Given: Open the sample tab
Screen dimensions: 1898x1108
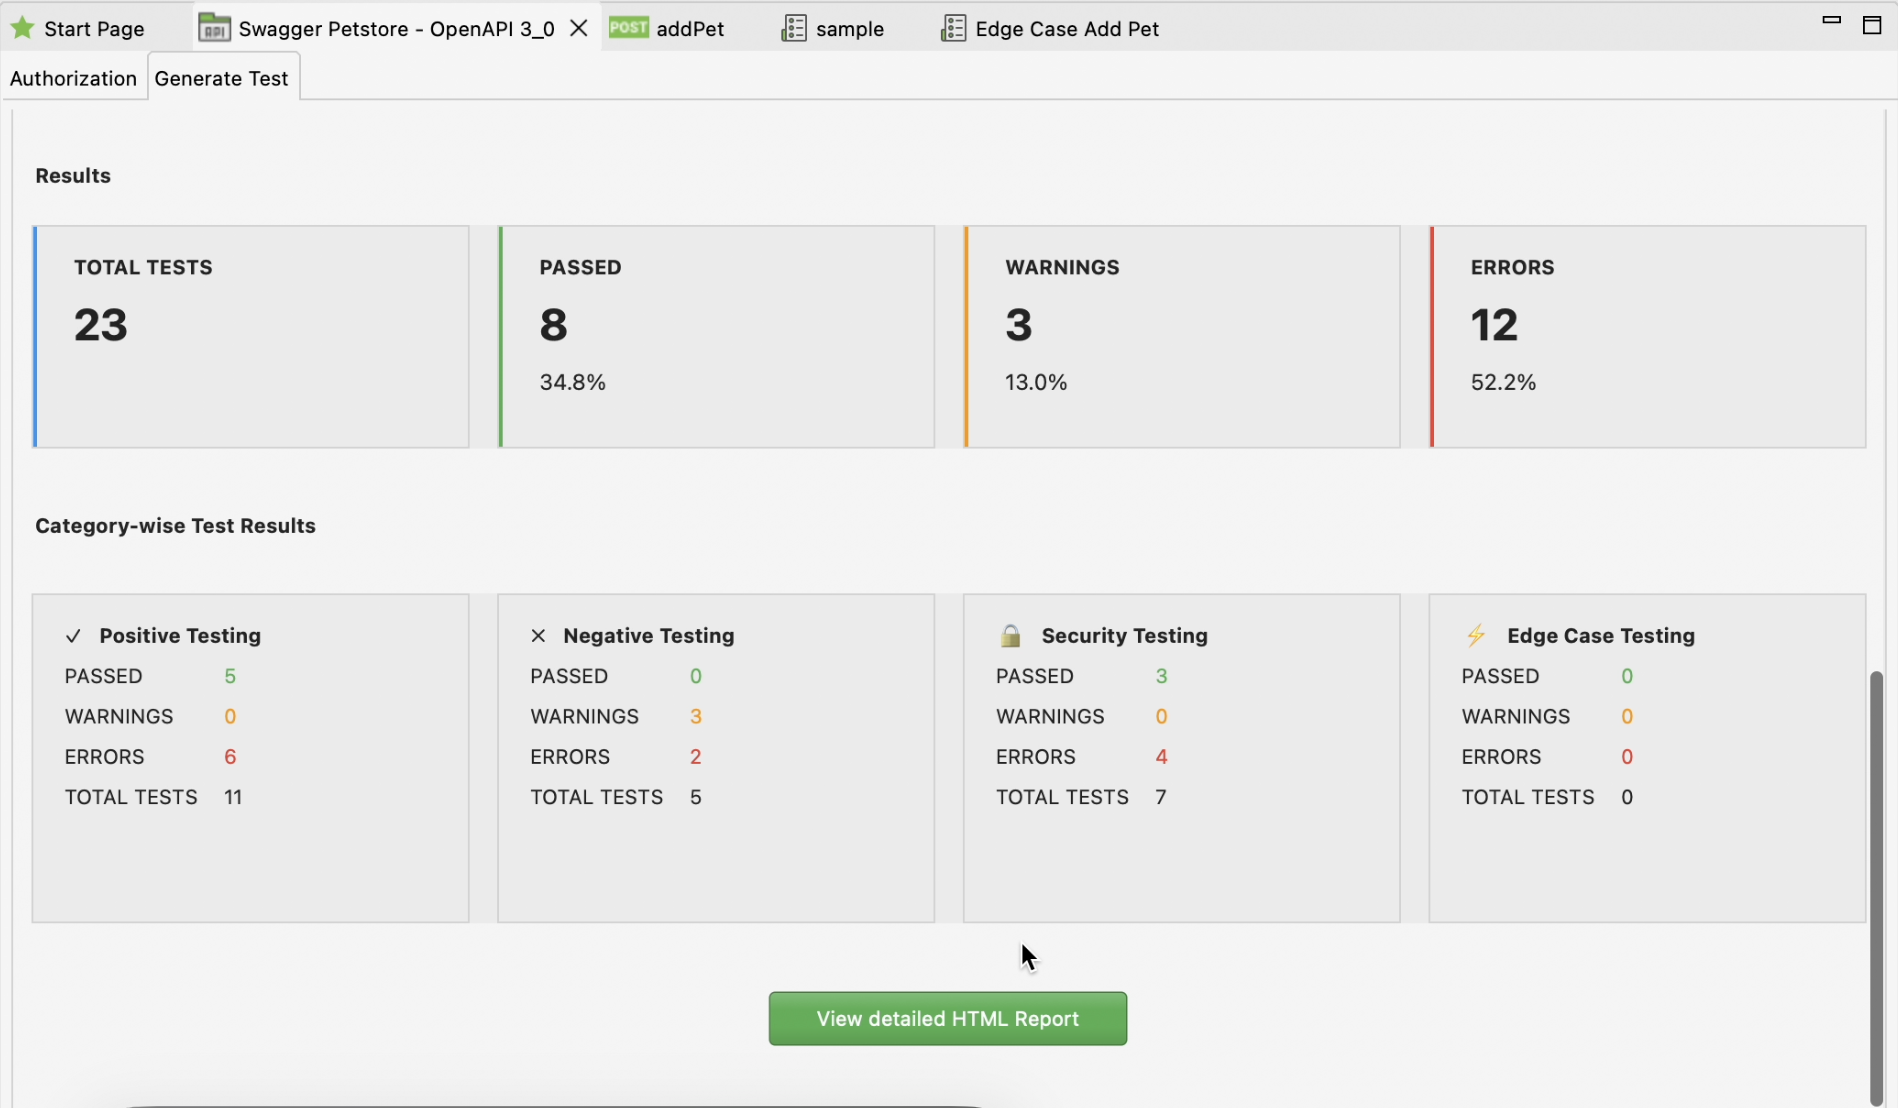Looking at the screenshot, I should coord(848,28).
